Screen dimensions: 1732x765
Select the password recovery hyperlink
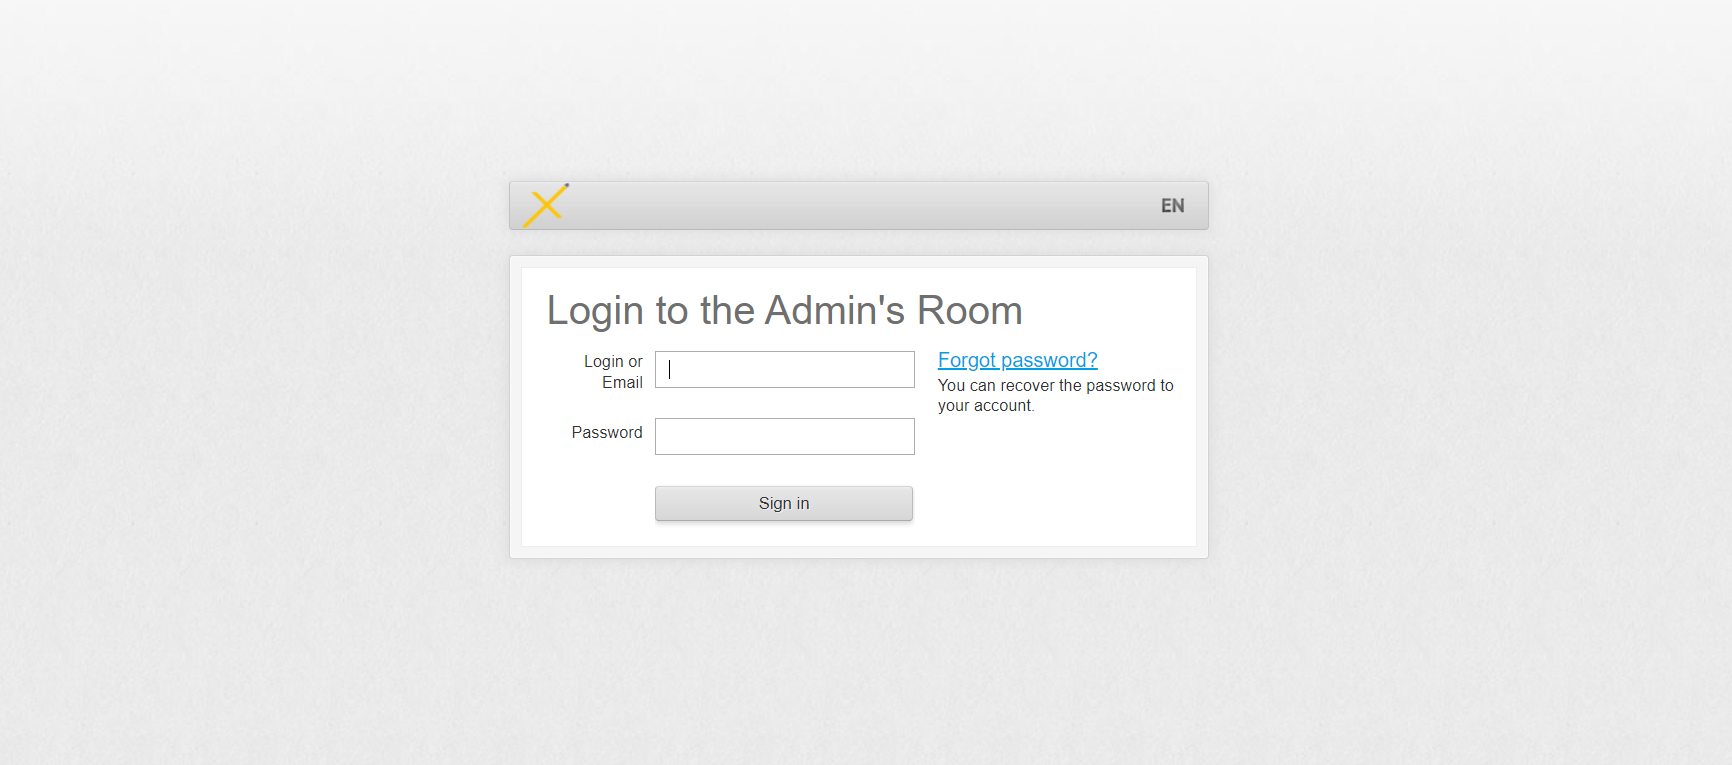point(1017,360)
